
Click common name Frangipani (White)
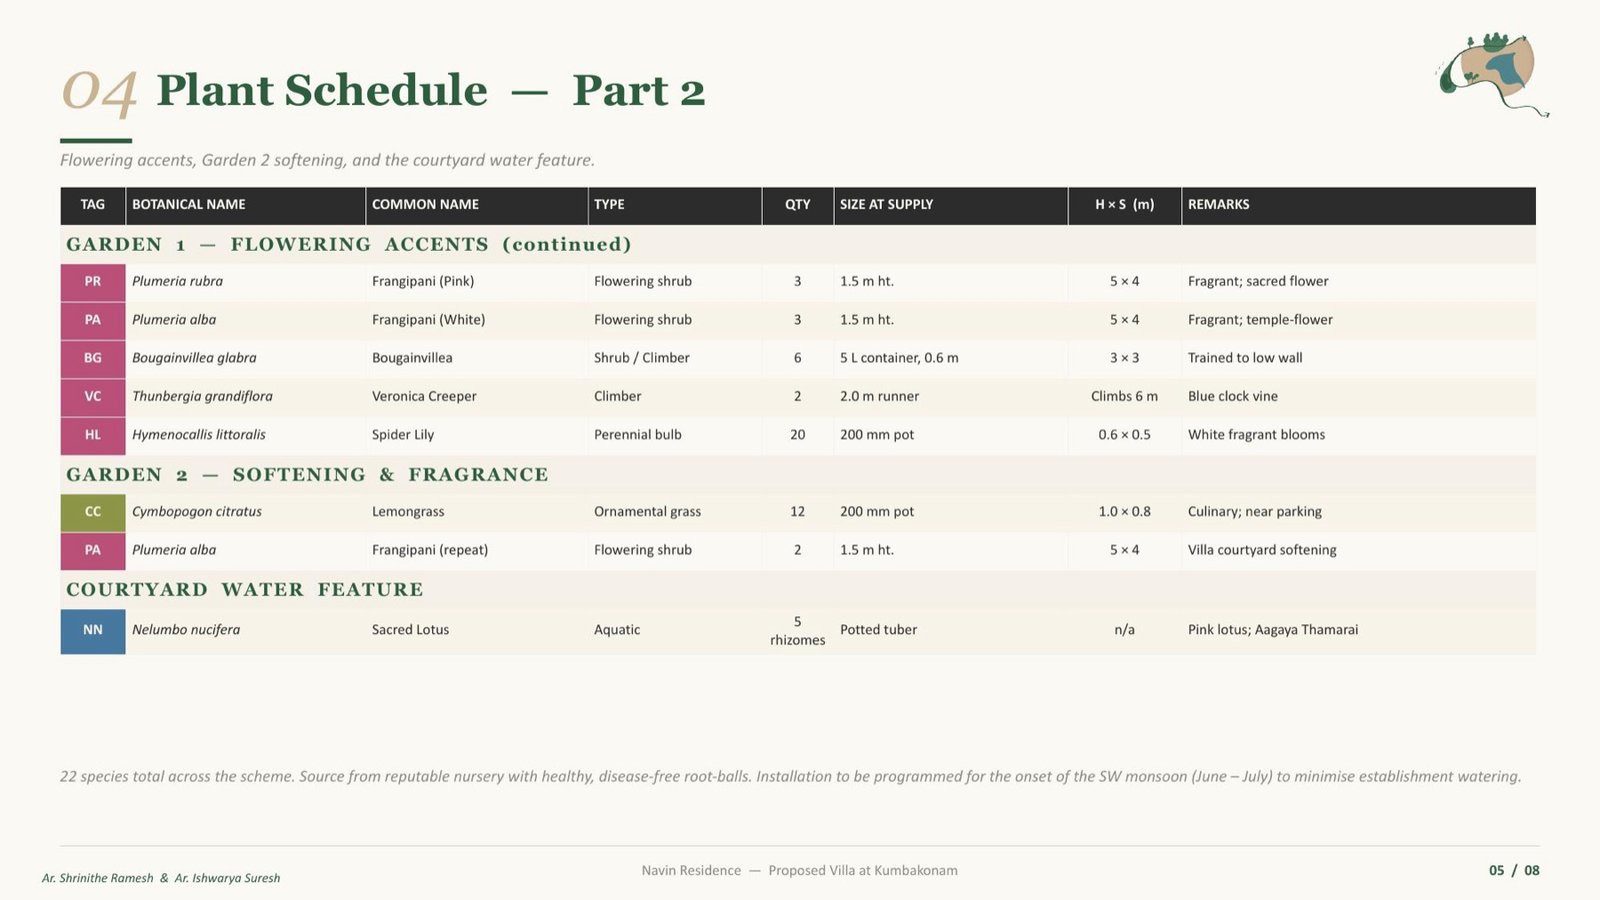(429, 320)
